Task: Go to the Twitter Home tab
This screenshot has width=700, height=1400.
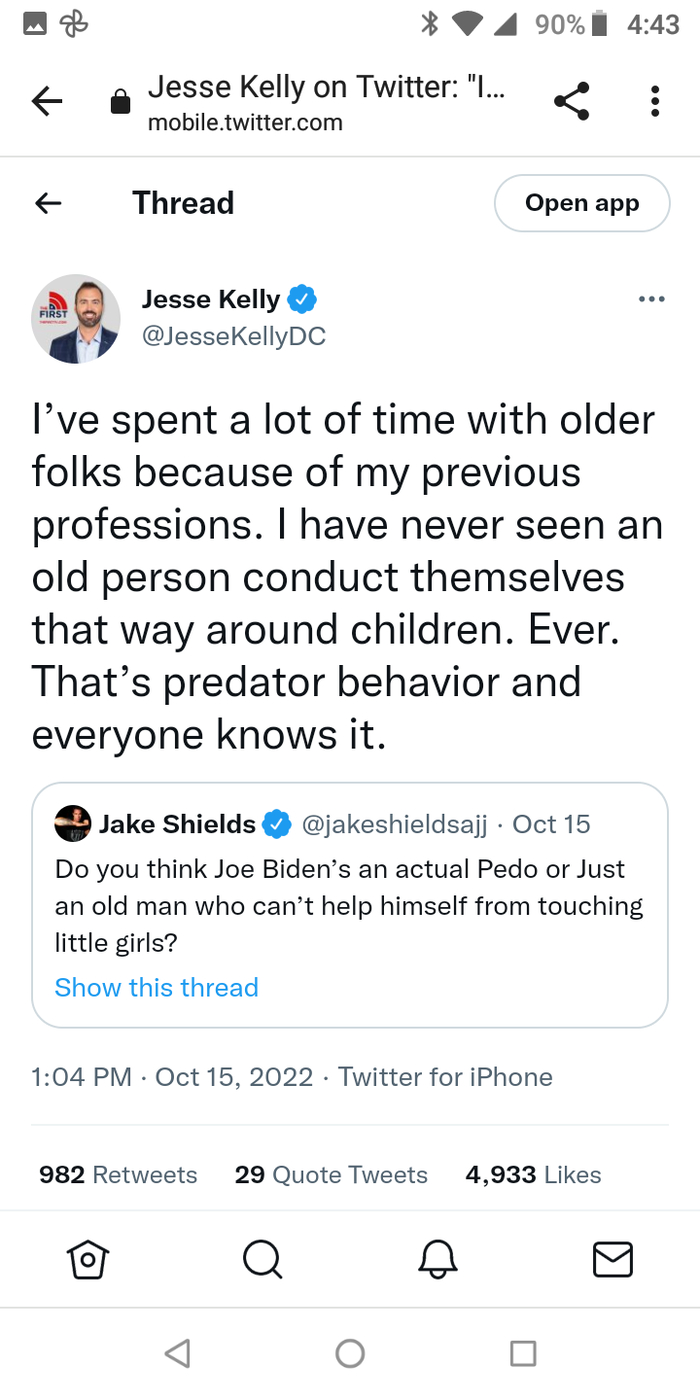Action: (x=87, y=1260)
